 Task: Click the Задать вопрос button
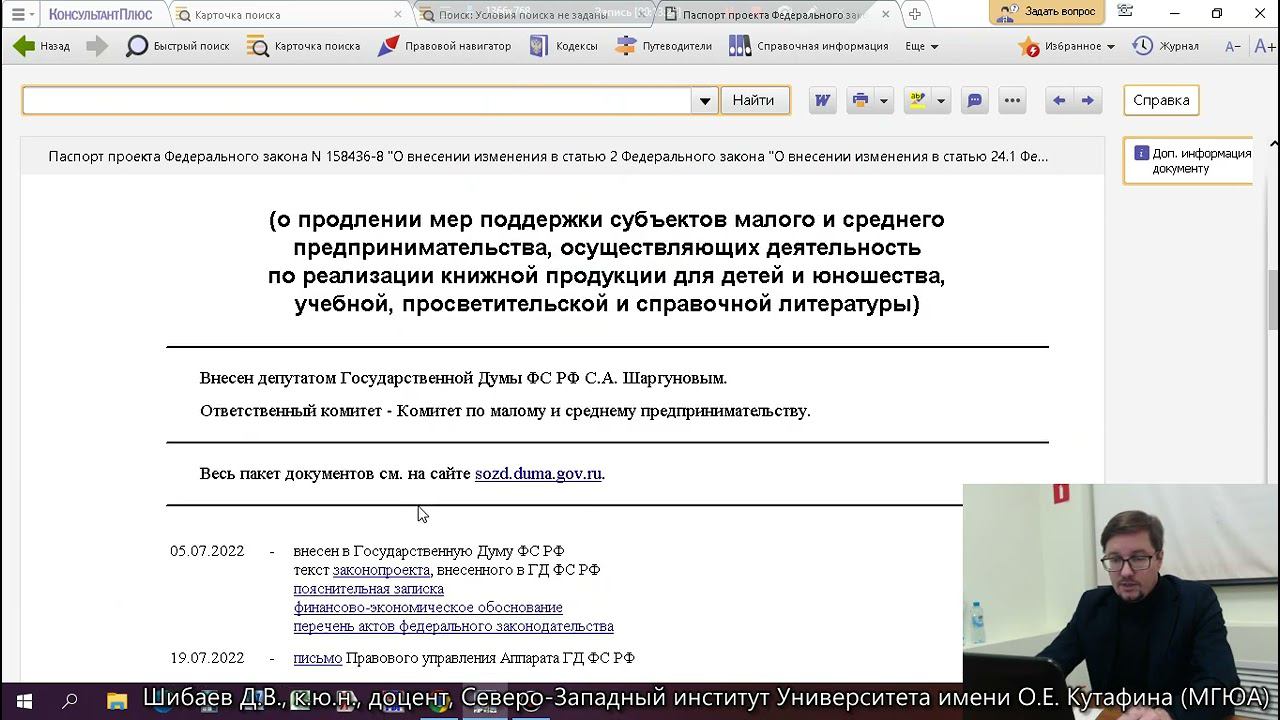click(1047, 12)
